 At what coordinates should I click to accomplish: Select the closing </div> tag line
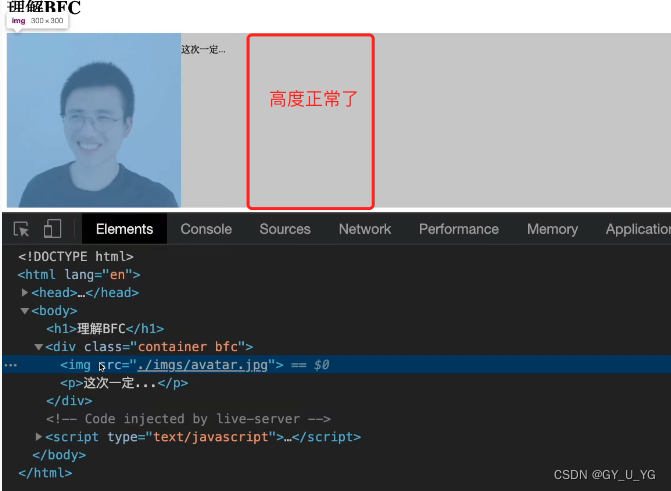click(69, 401)
